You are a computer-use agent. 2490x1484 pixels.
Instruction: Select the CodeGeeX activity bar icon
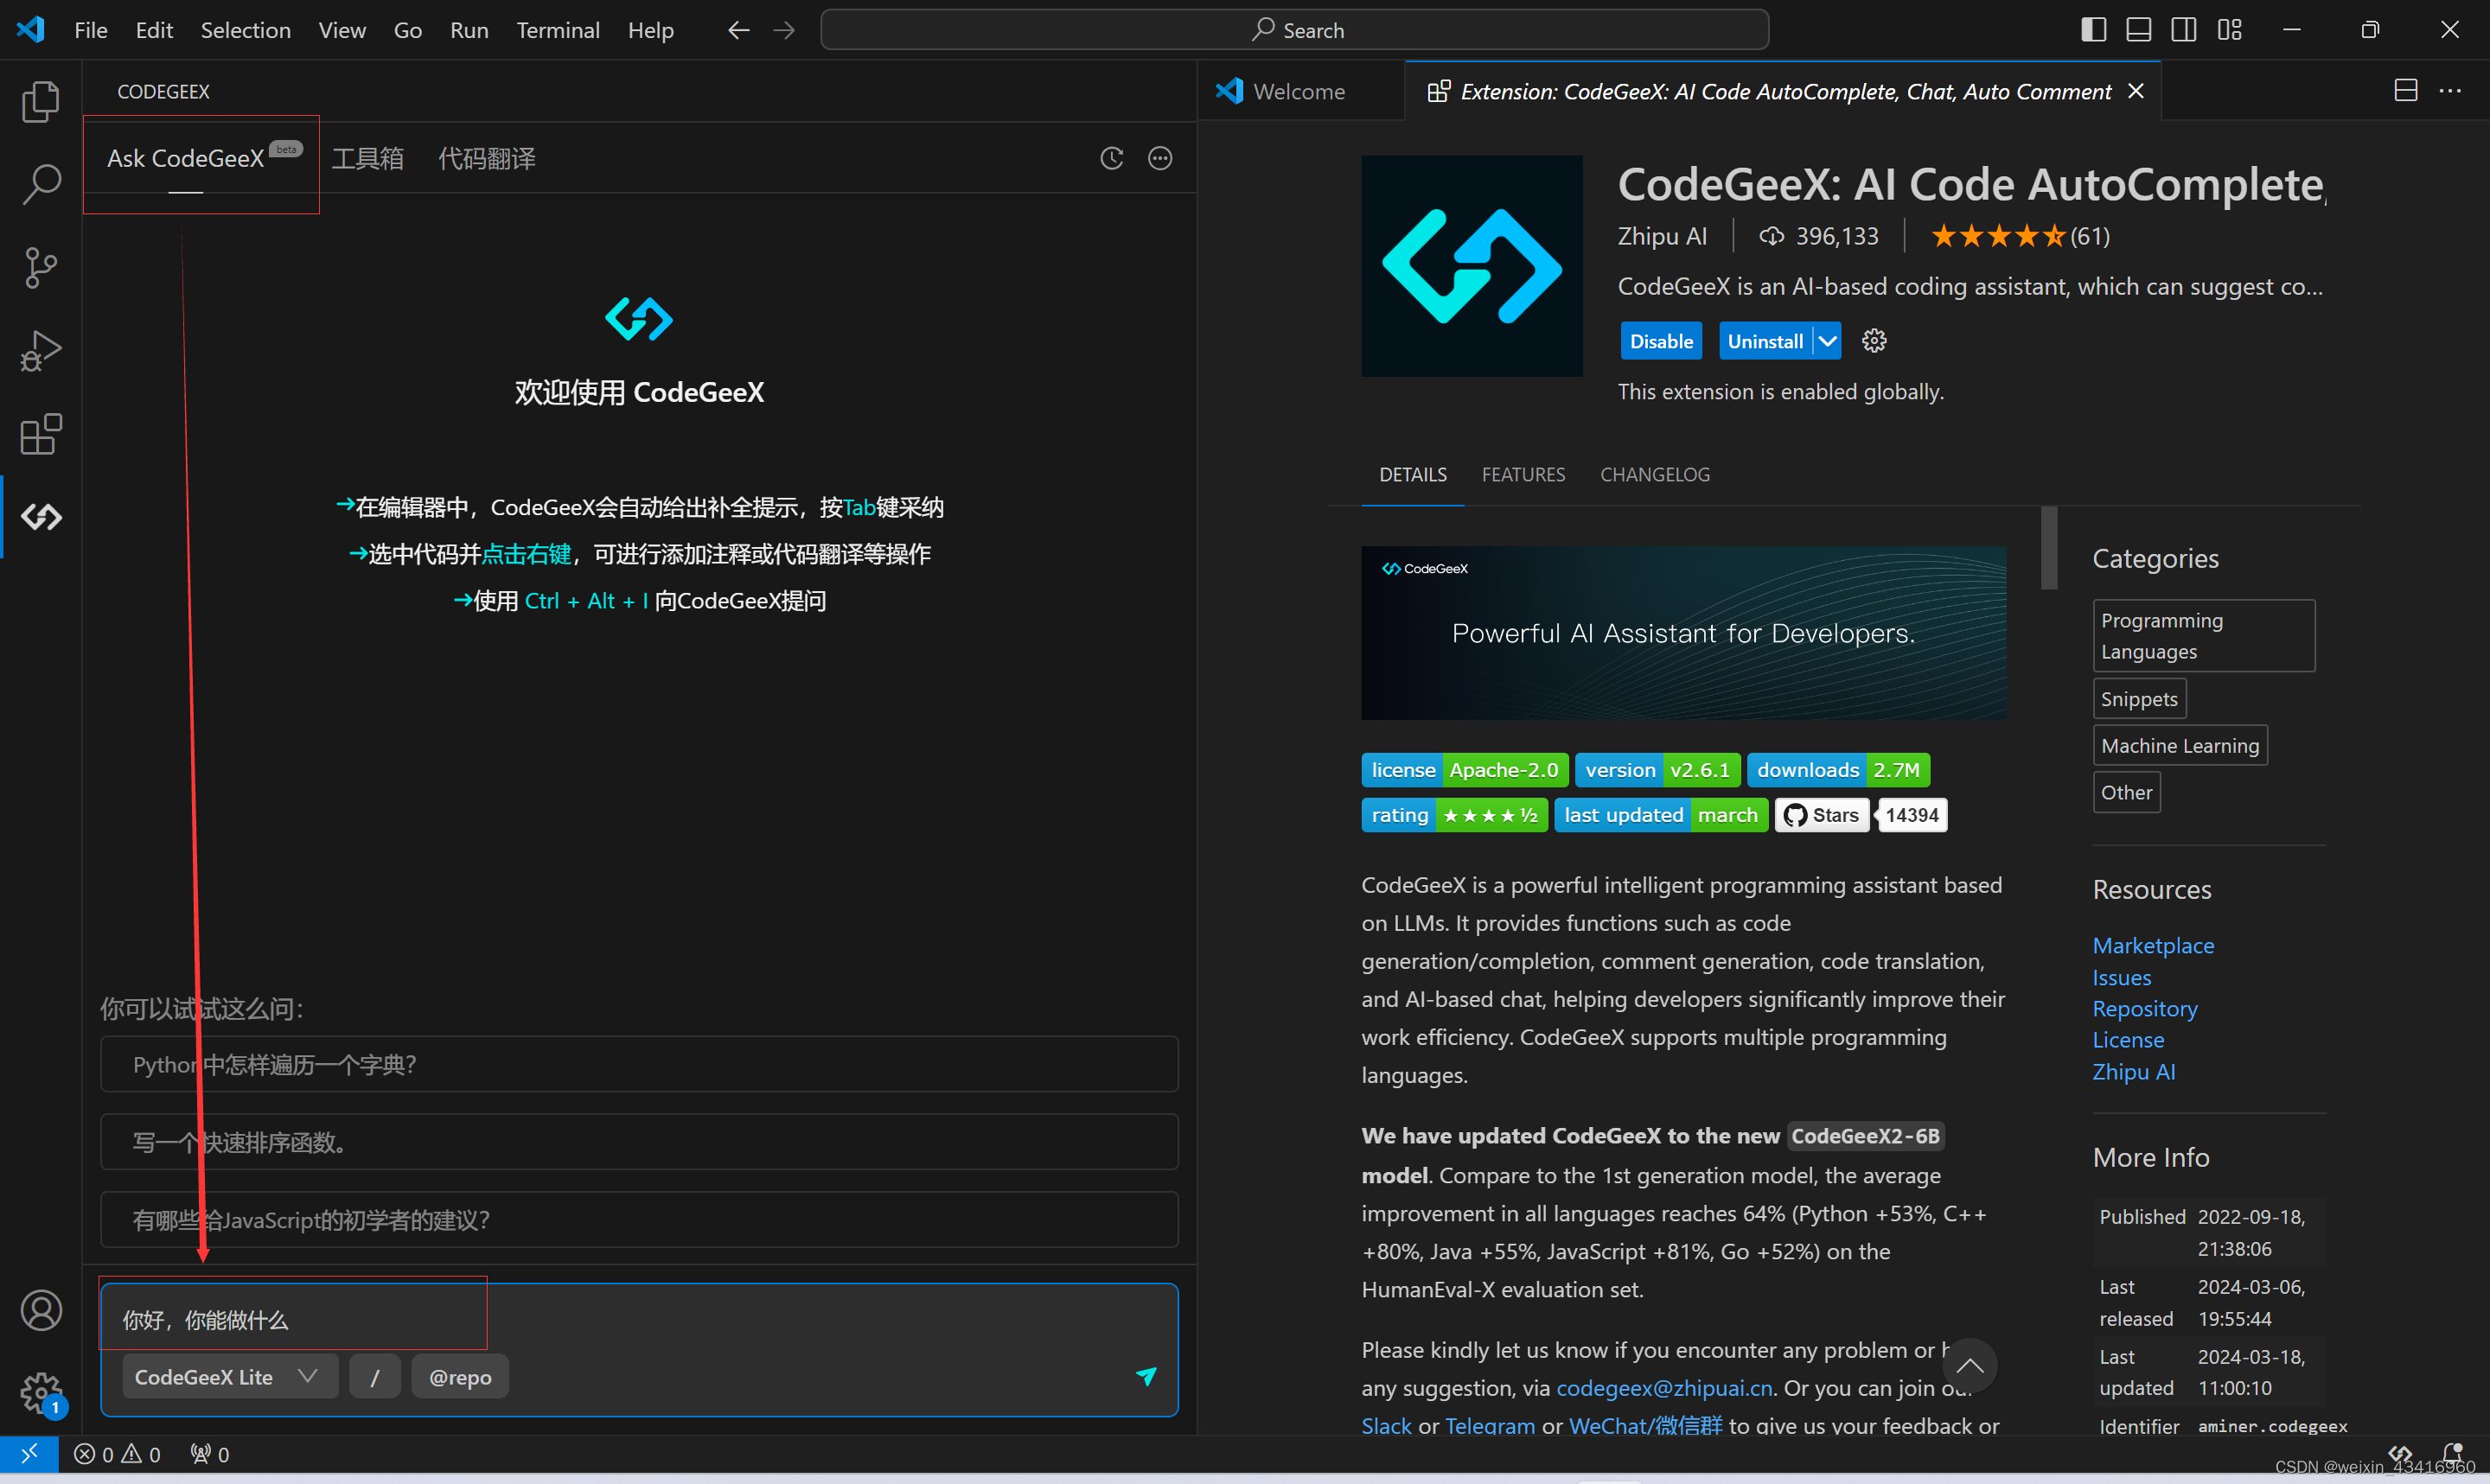click(x=41, y=517)
